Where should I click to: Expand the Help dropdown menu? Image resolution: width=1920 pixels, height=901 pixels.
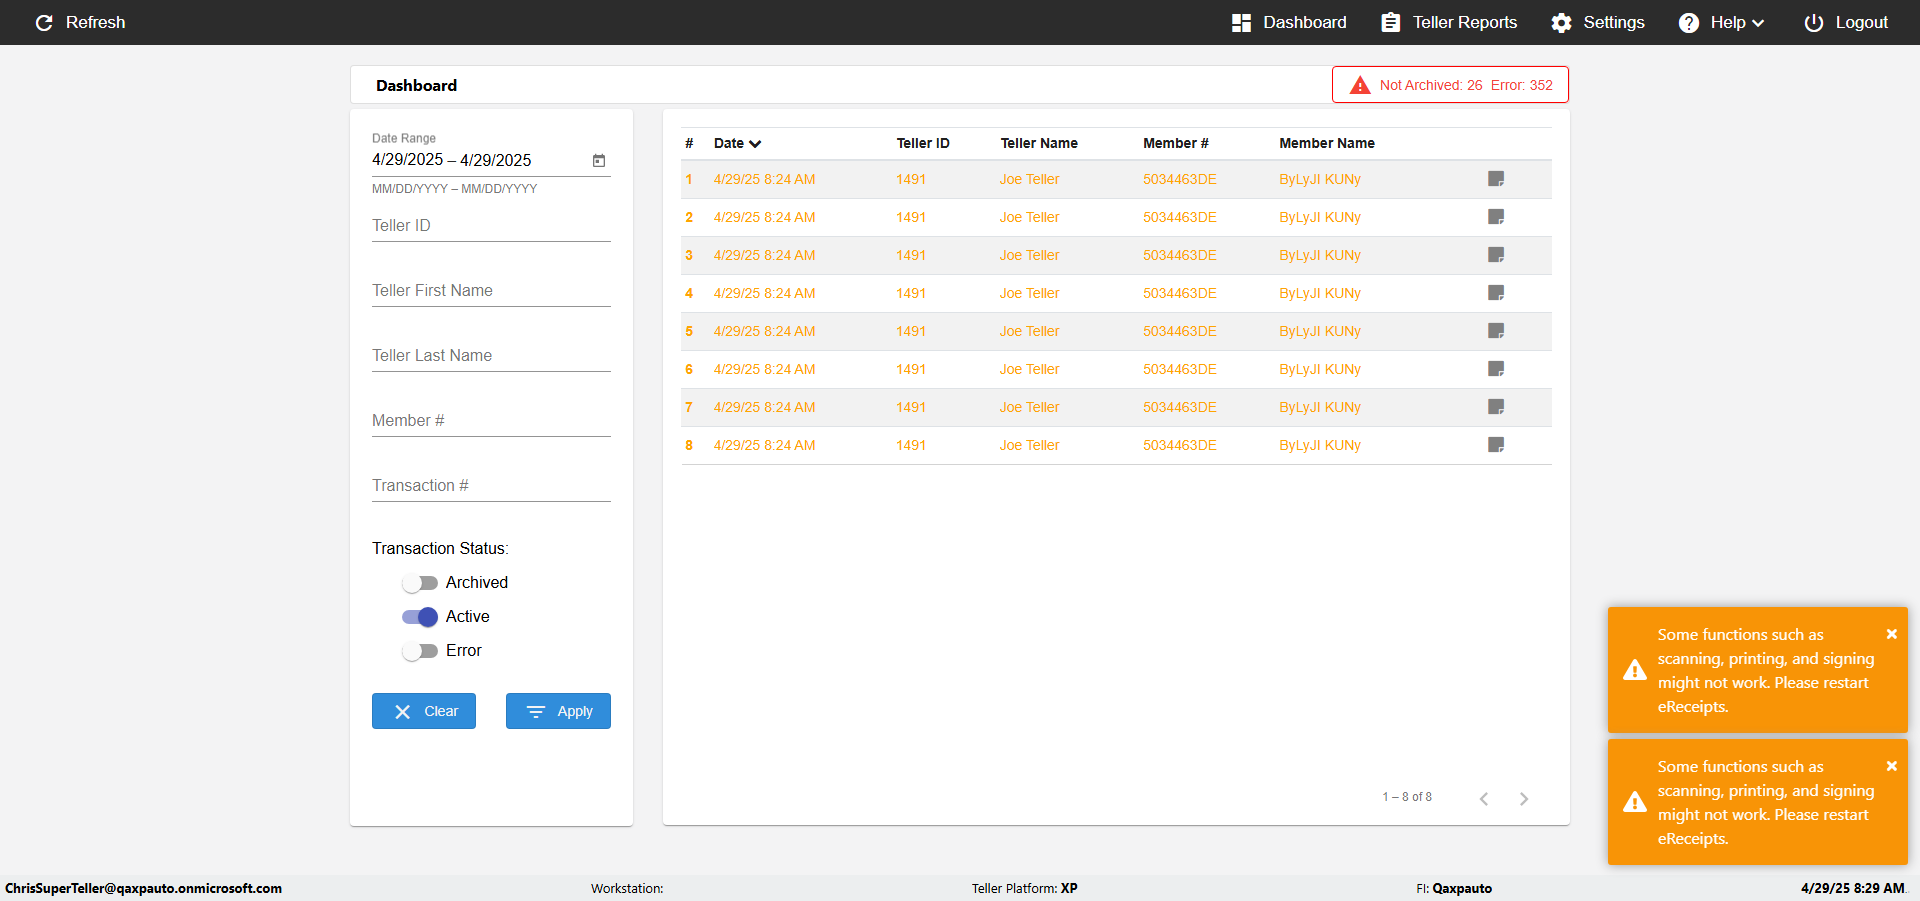pyautogui.click(x=1721, y=22)
